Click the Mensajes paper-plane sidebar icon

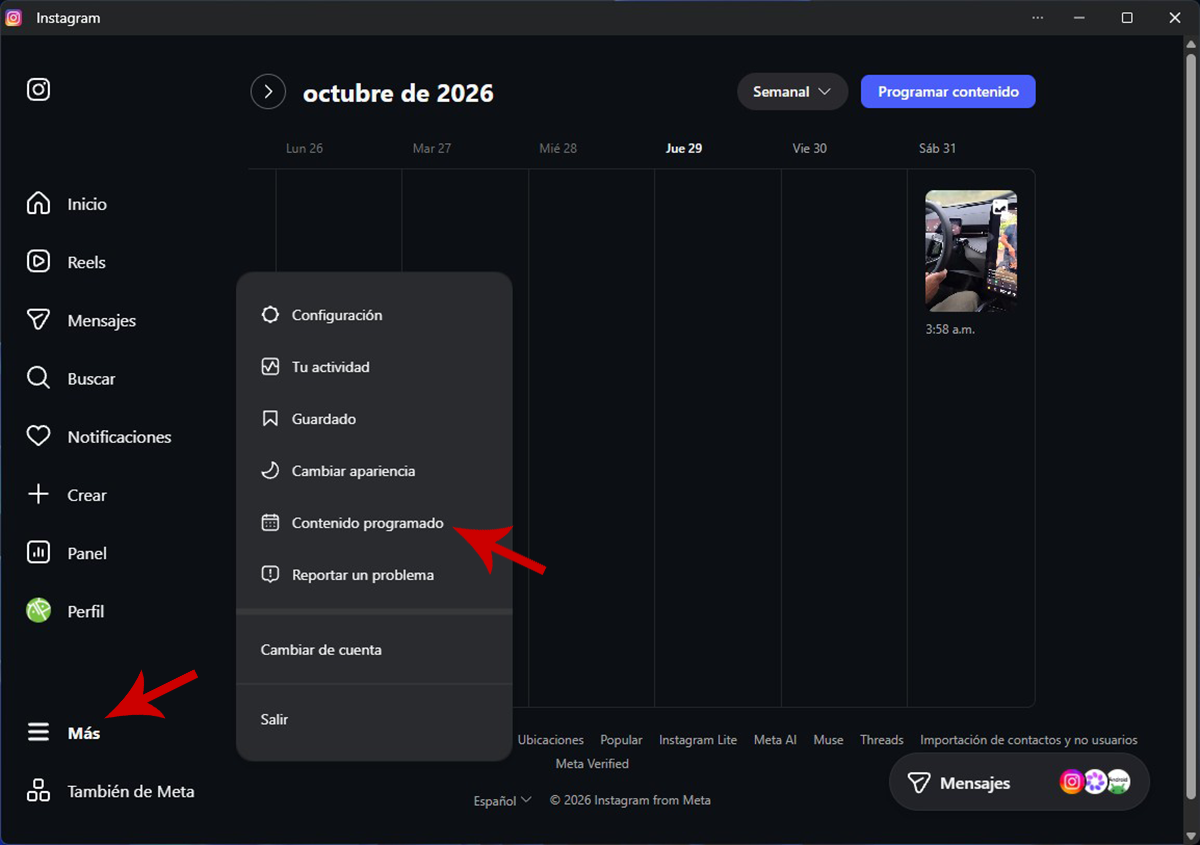38,320
